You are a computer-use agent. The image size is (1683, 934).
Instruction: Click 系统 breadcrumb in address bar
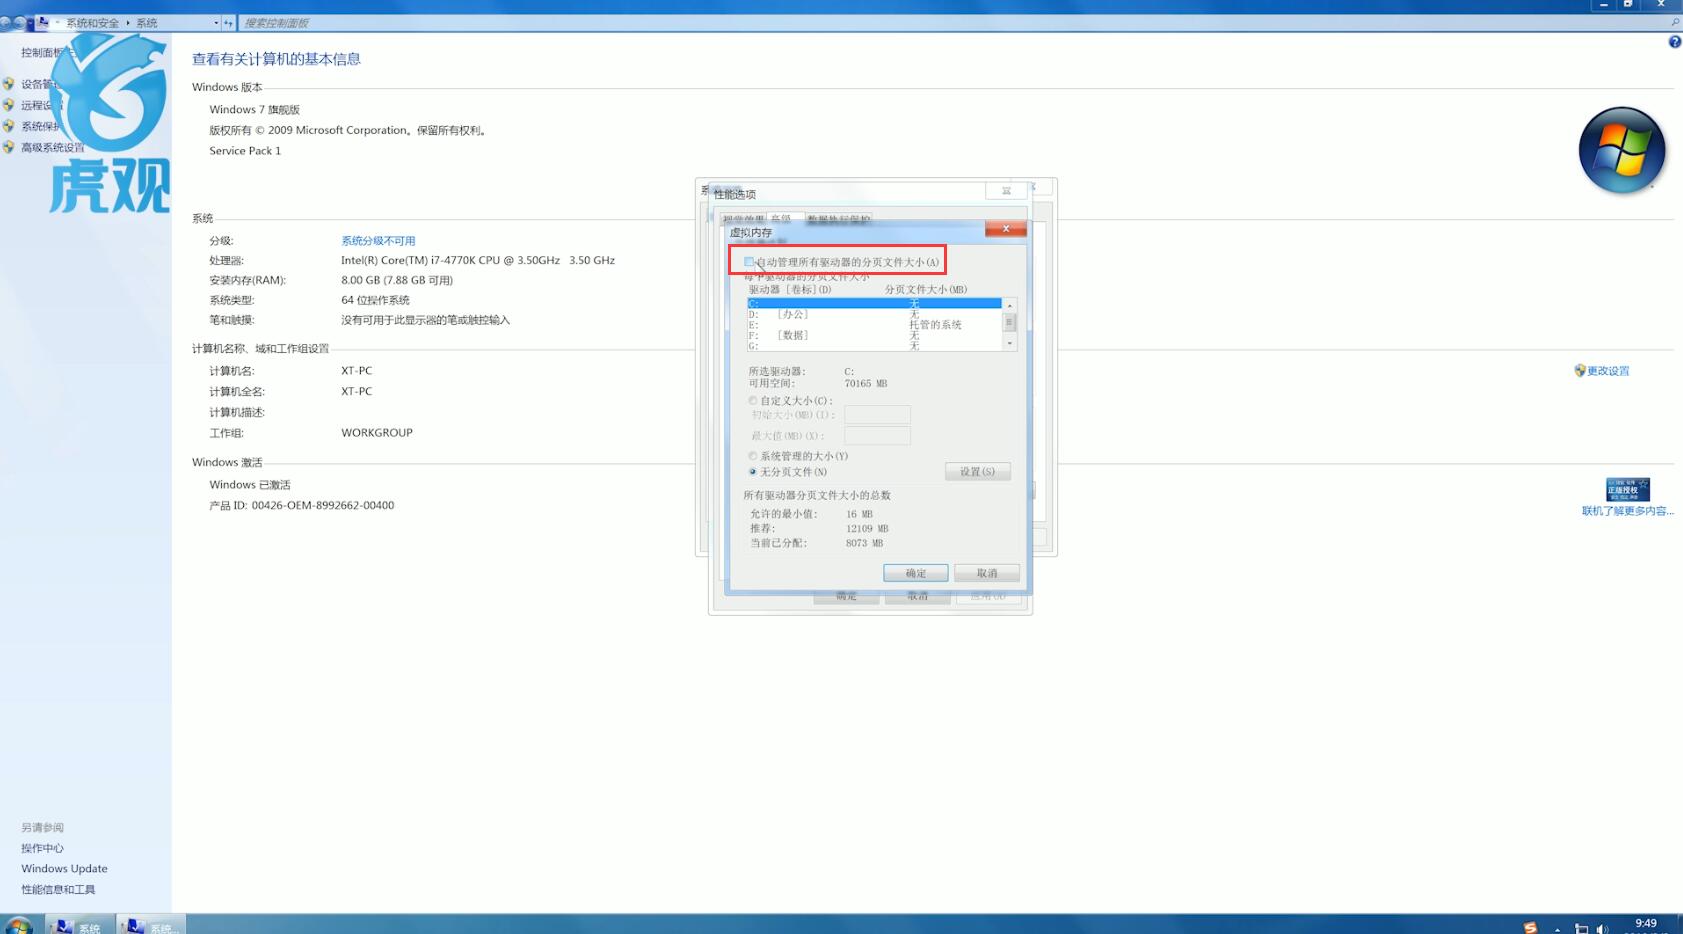click(x=147, y=23)
